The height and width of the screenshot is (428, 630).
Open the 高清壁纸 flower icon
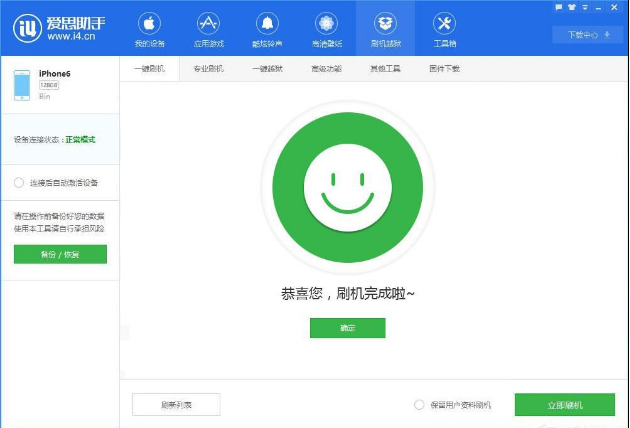(x=326, y=24)
